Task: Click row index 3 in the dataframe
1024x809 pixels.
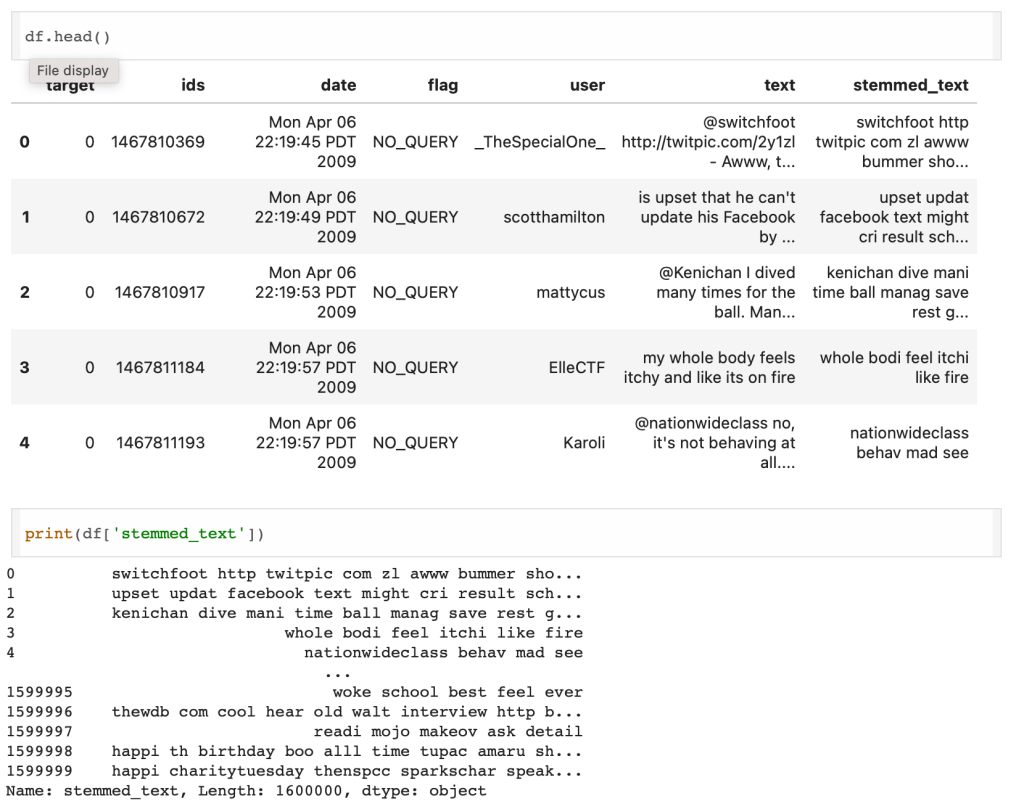Action: pos(24,367)
